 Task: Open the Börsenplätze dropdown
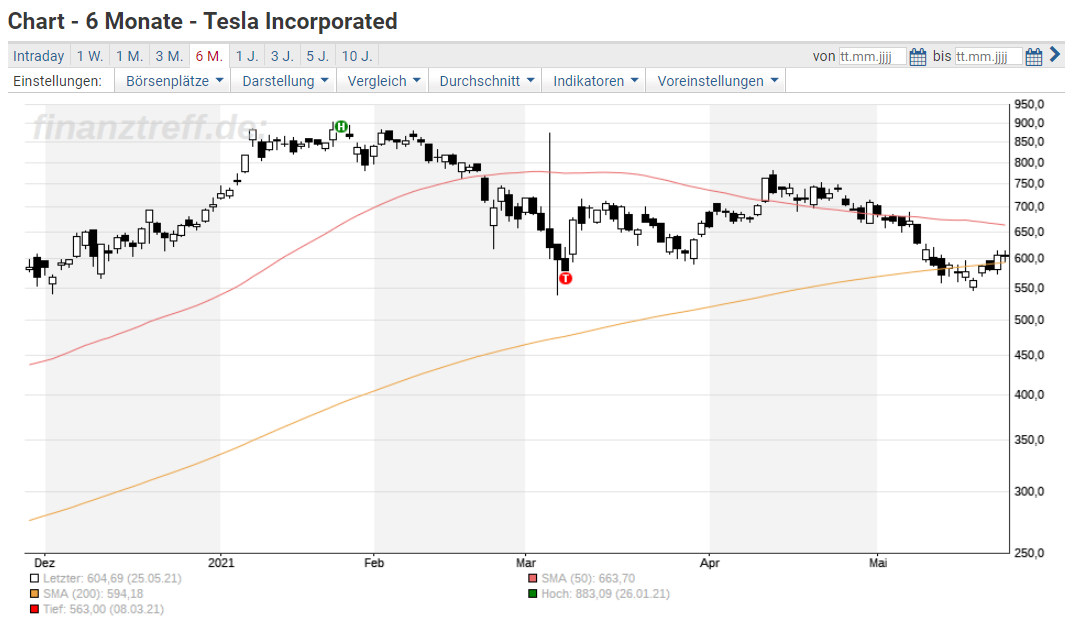click(x=174, y=81)
